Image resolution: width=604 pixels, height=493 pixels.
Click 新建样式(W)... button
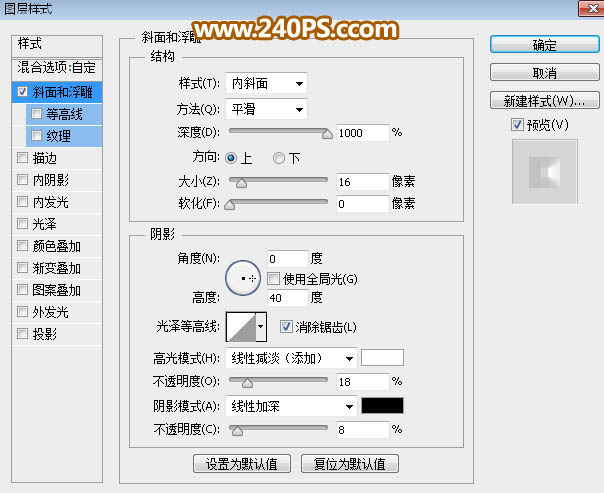(x=545, y=101)
